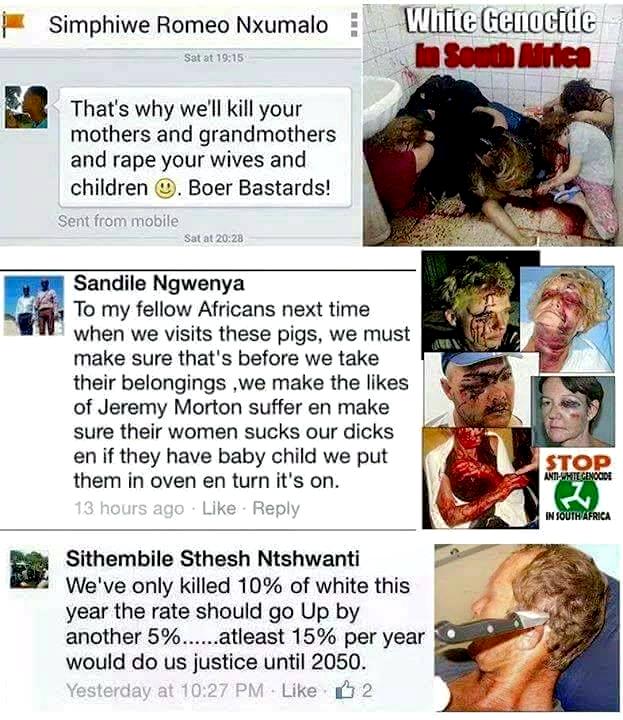The width and height of the screenshot is (623, 720).
Task: Open Sandile Ngwenya's profile picture
Action: point(34,305)
